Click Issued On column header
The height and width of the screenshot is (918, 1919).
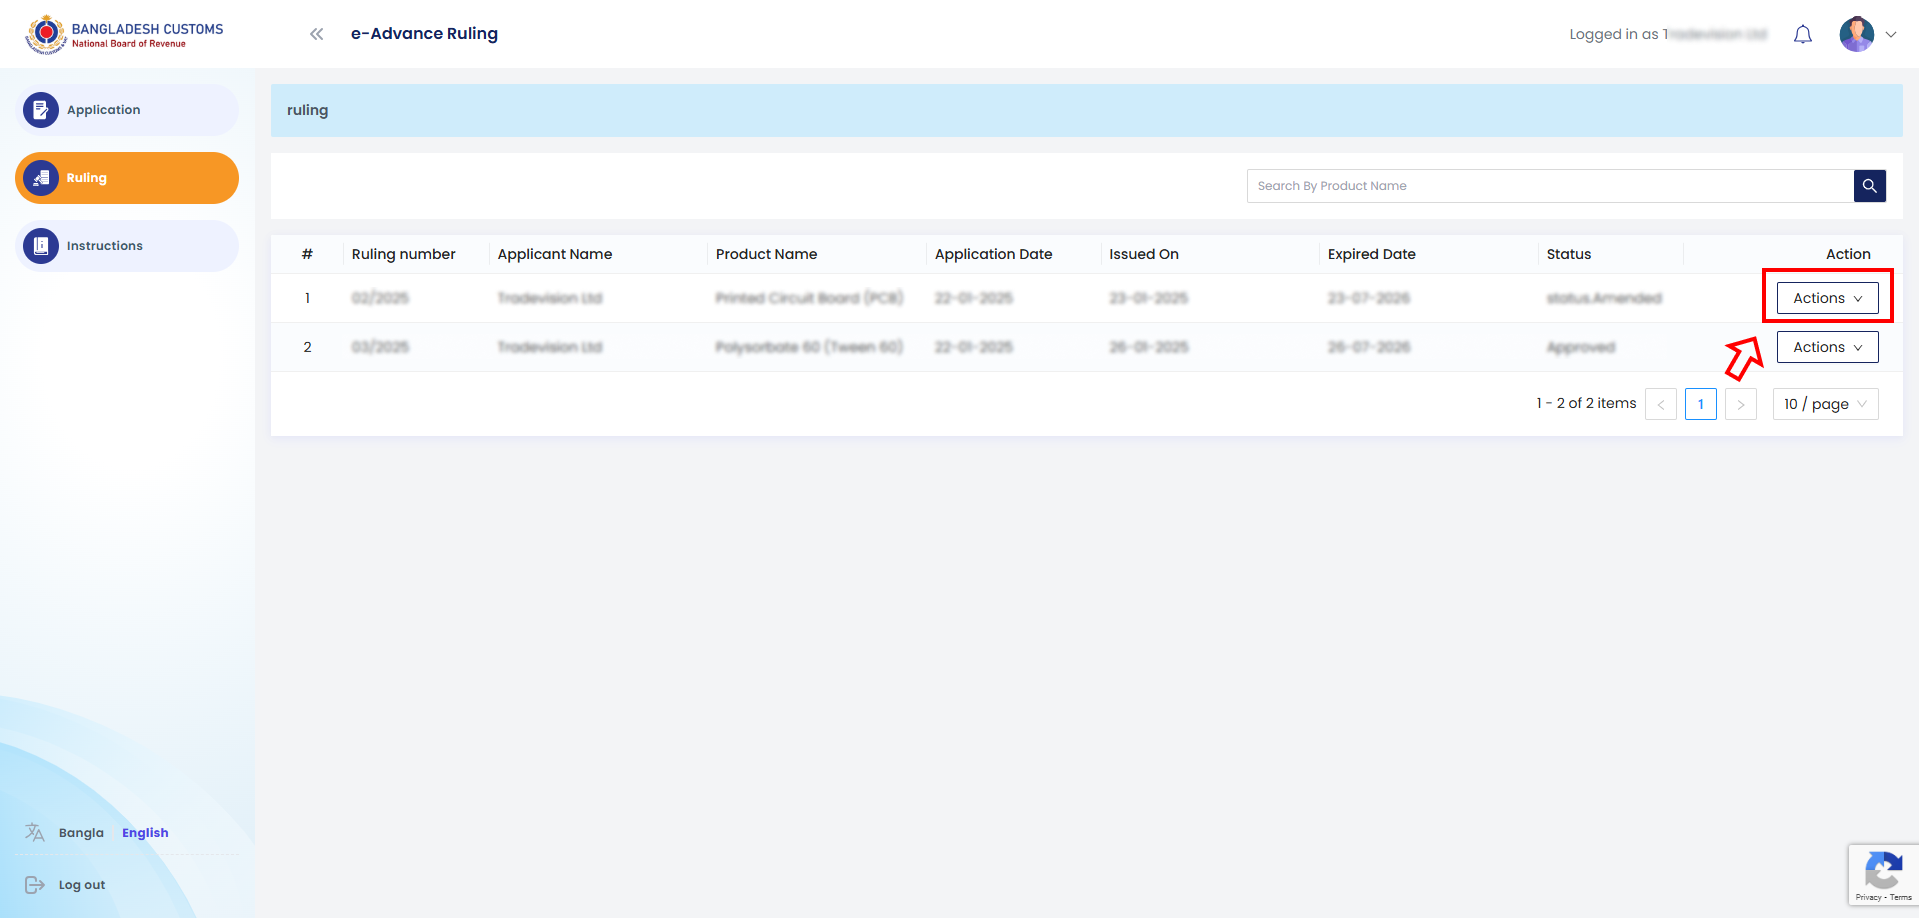tap(1144, 254)
